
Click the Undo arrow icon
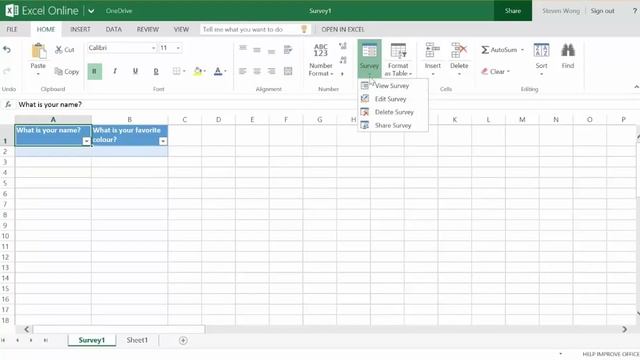tap(7, 49)
